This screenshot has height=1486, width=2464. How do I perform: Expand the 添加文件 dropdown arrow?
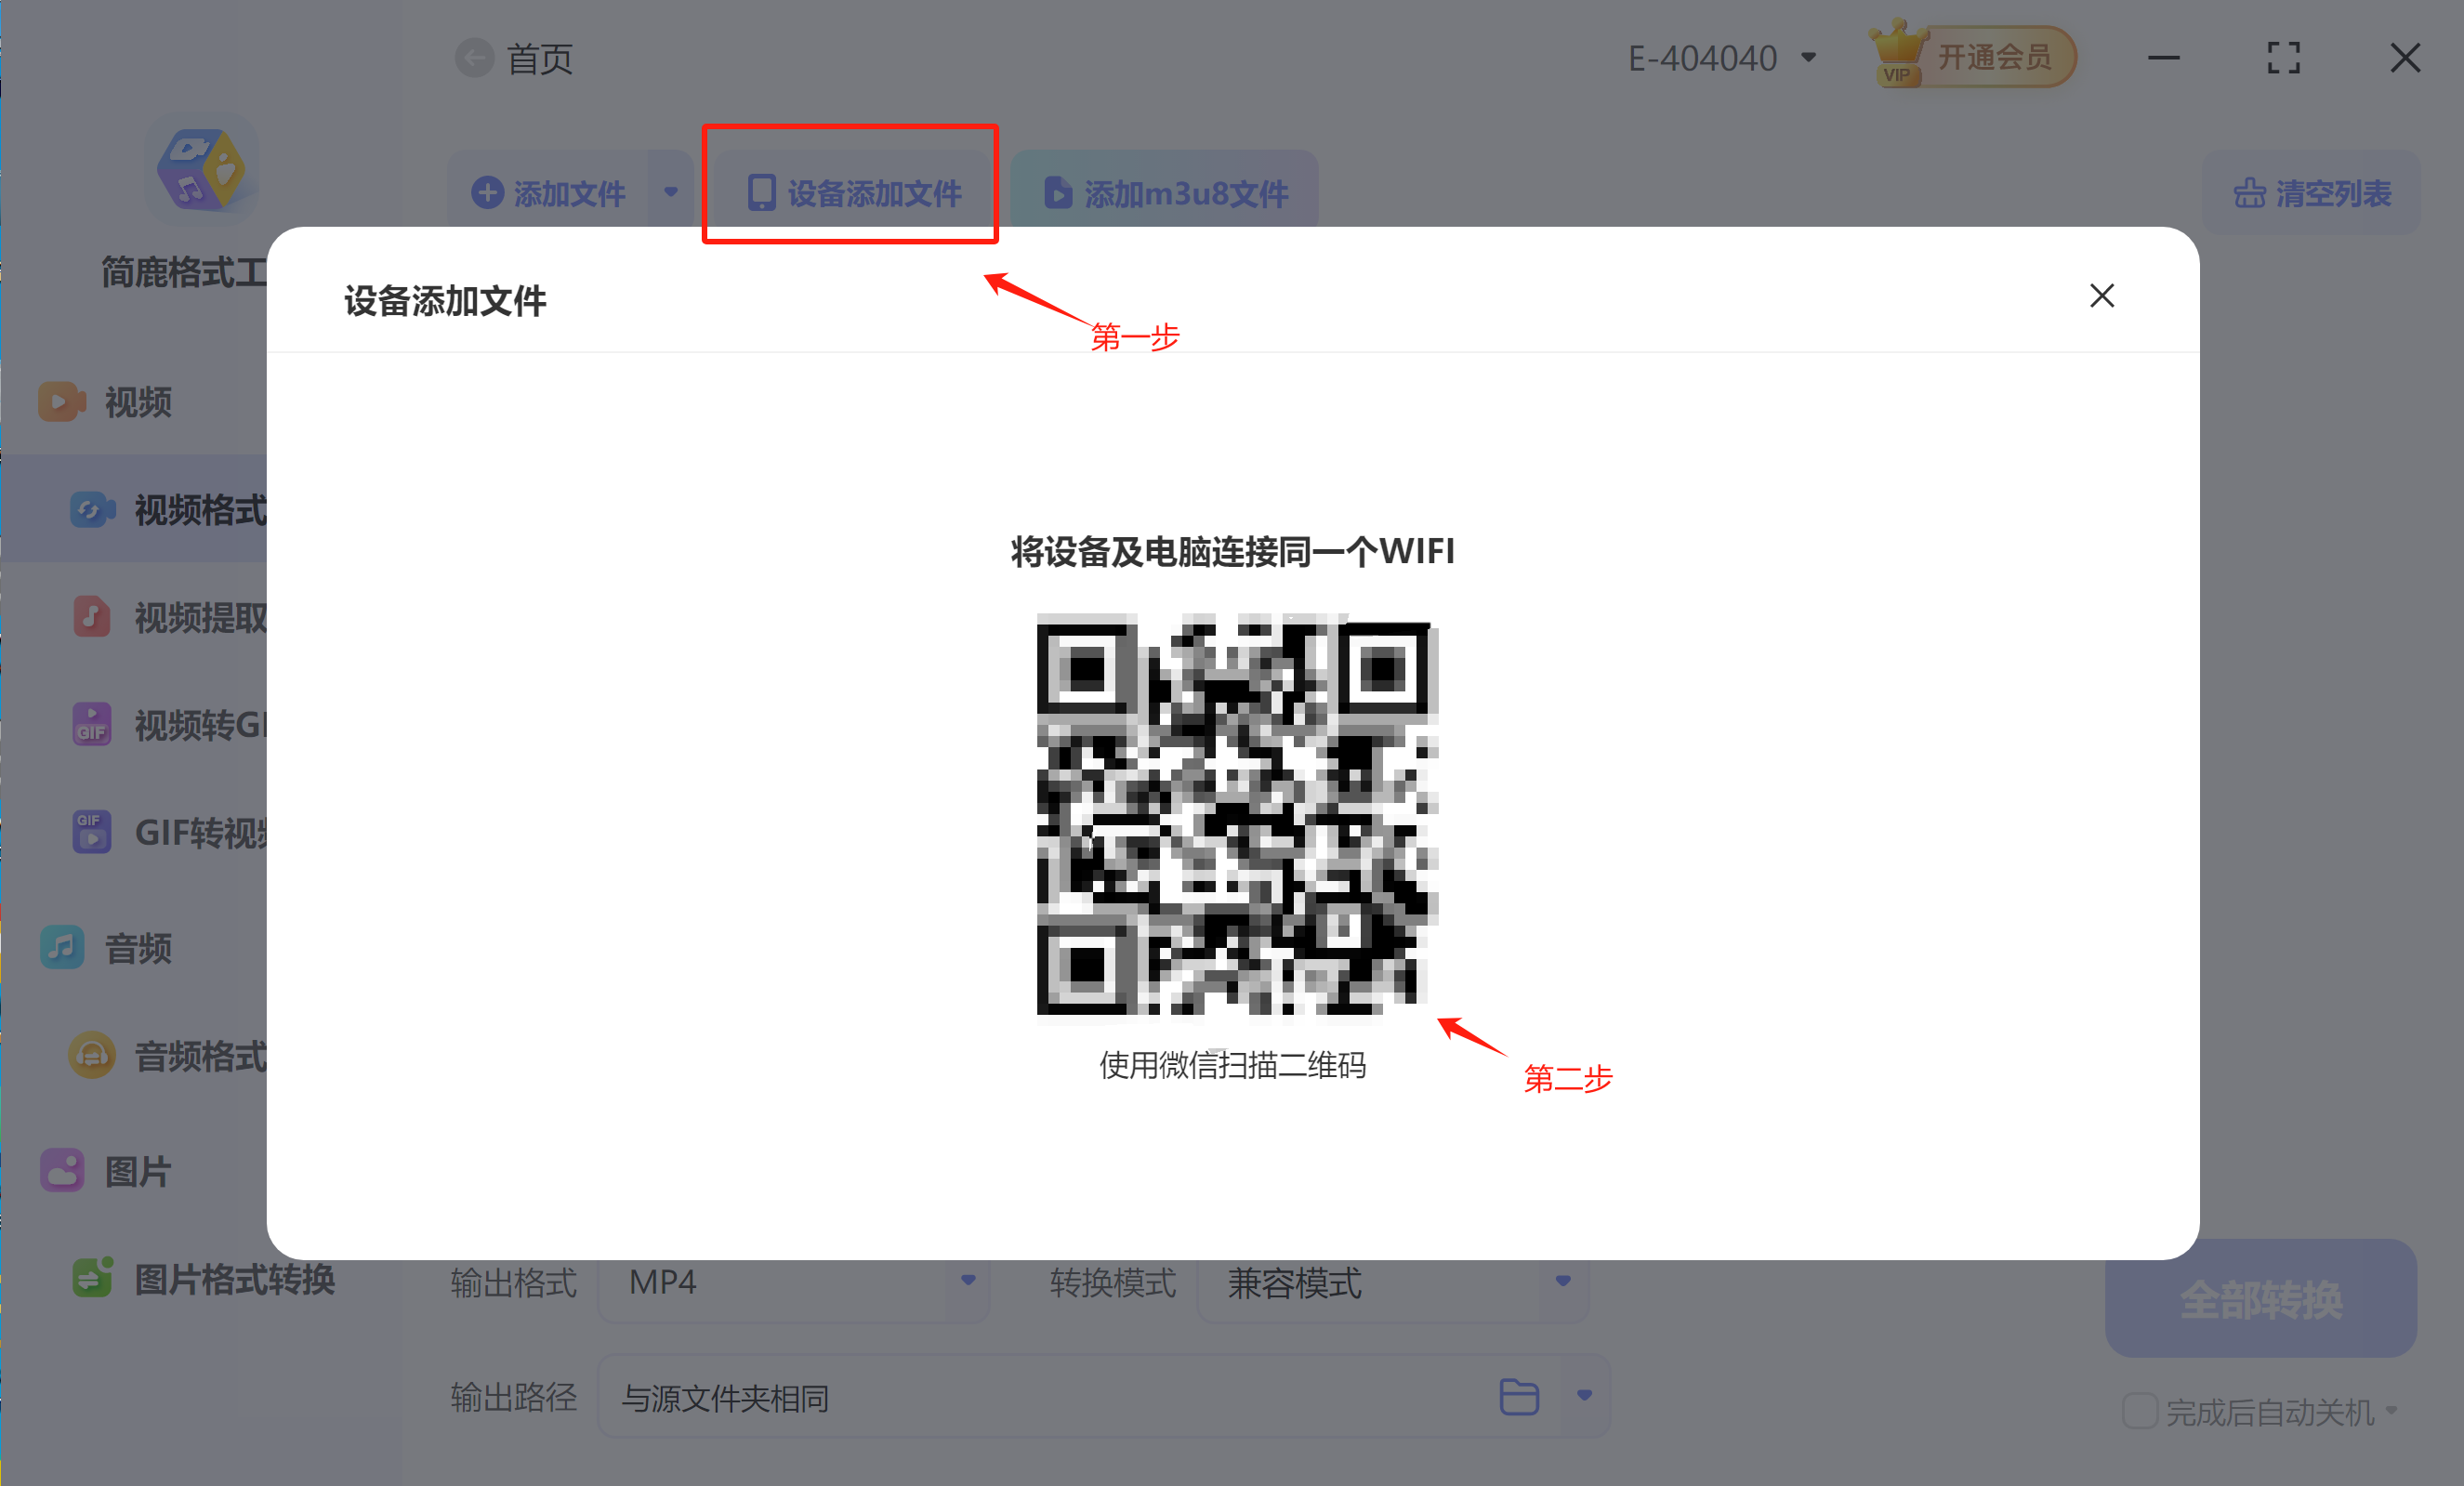click(x=671, y=190)
